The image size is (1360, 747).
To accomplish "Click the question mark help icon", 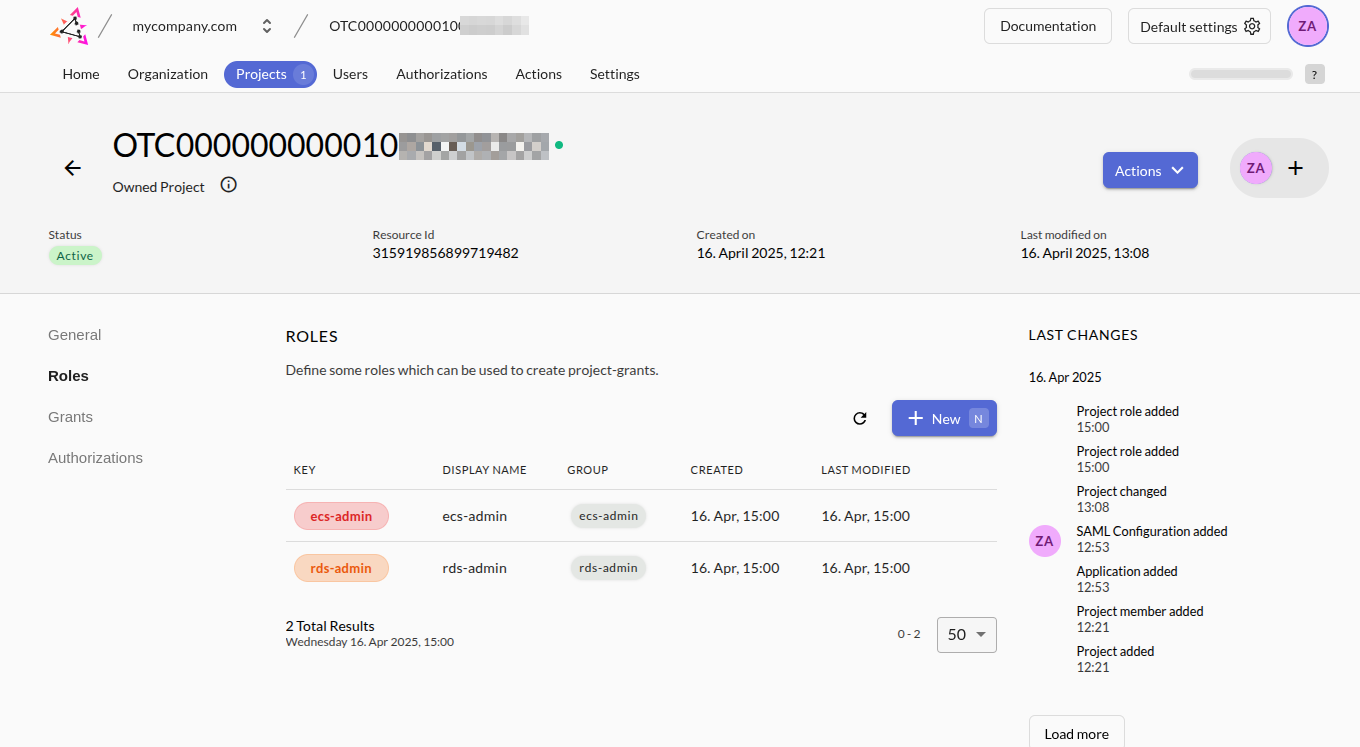I will 1315,74.
